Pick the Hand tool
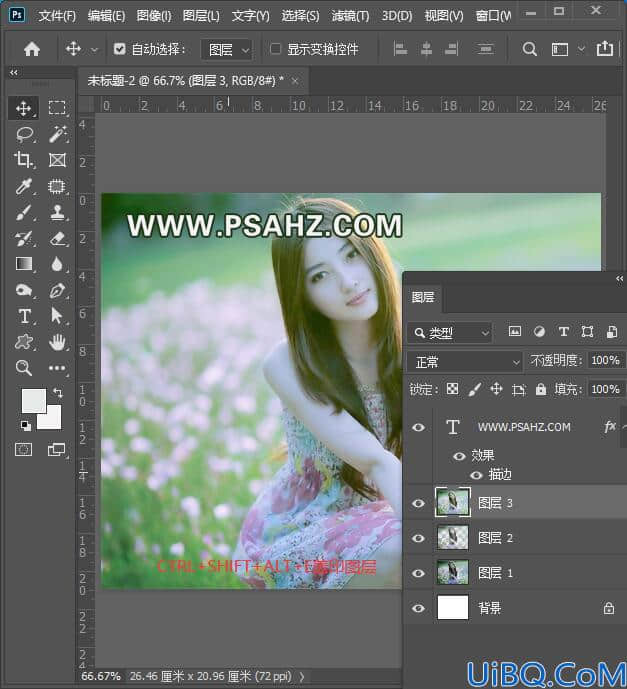 (57, 342)
